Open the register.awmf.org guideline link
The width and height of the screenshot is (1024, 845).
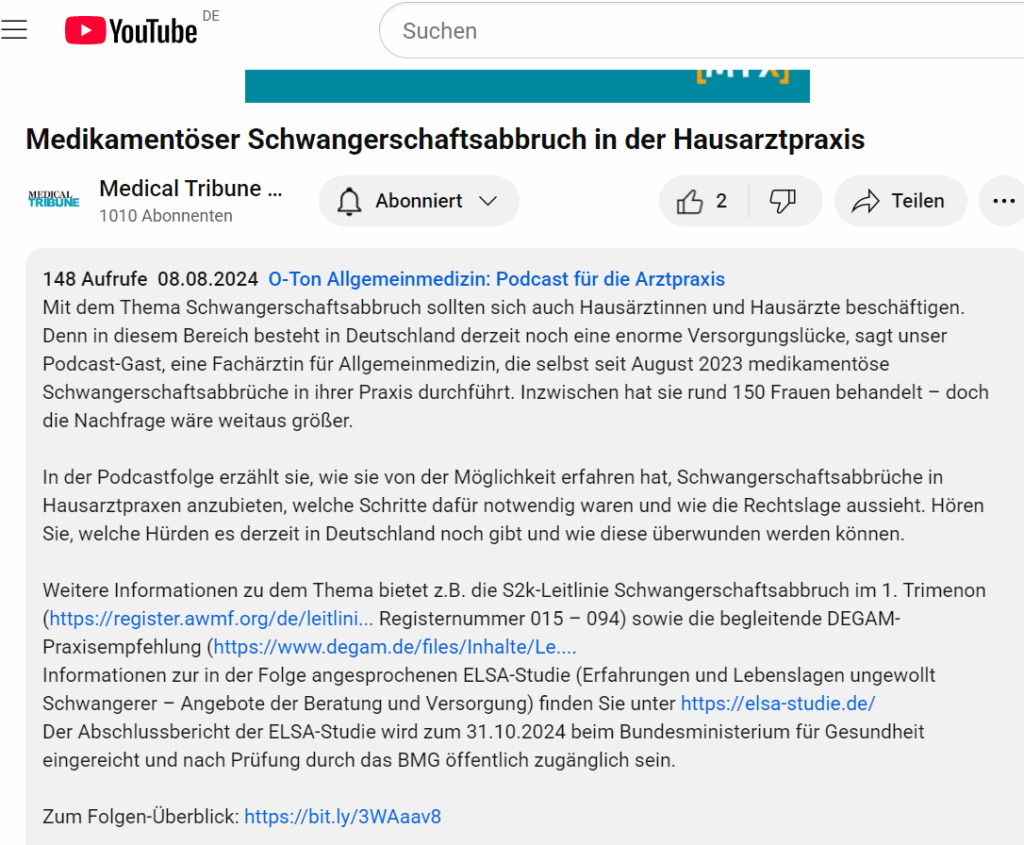211,618
